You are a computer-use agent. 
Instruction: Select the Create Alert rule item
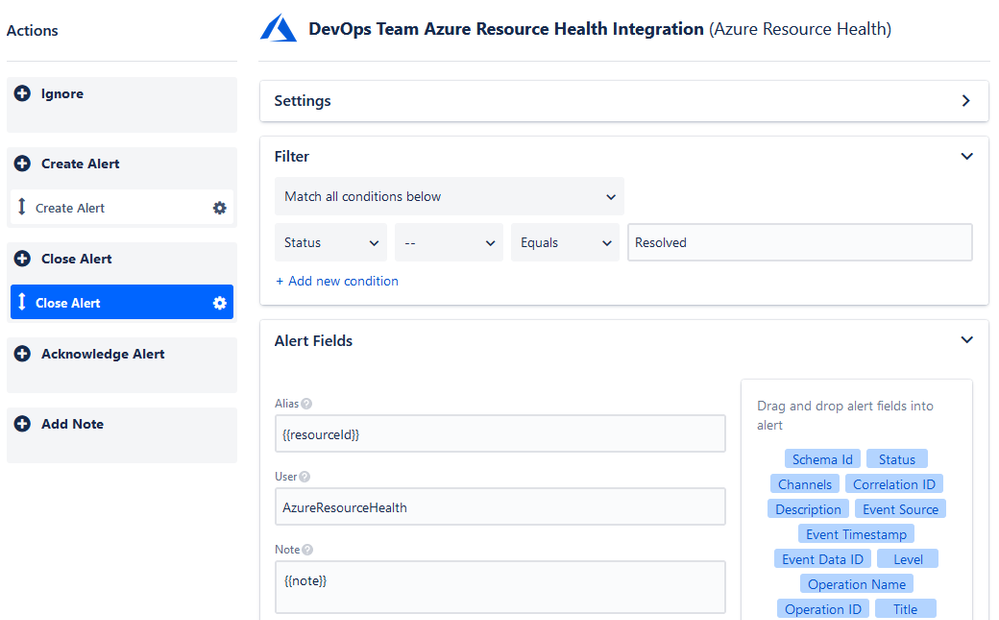[122, 208]
